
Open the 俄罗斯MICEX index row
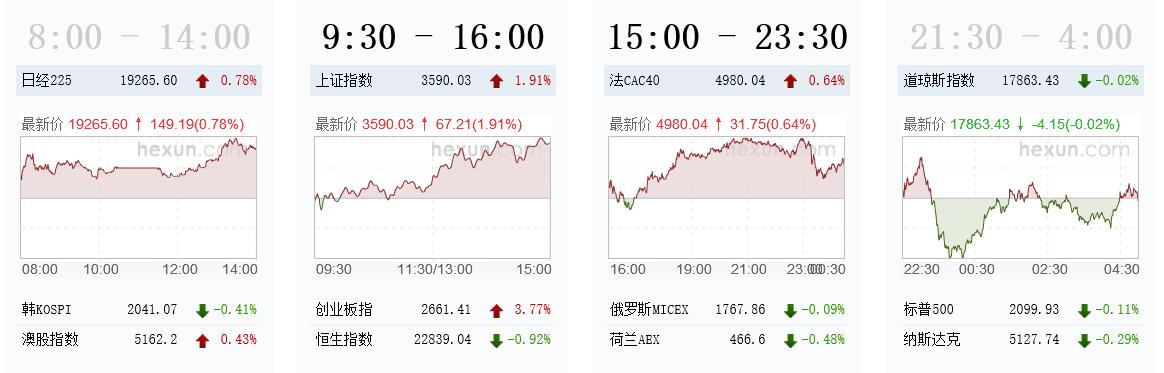727,310
